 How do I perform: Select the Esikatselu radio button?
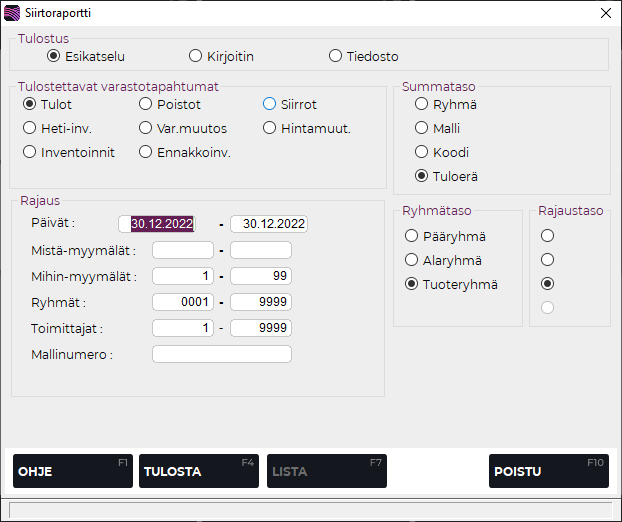coord(54,56)
